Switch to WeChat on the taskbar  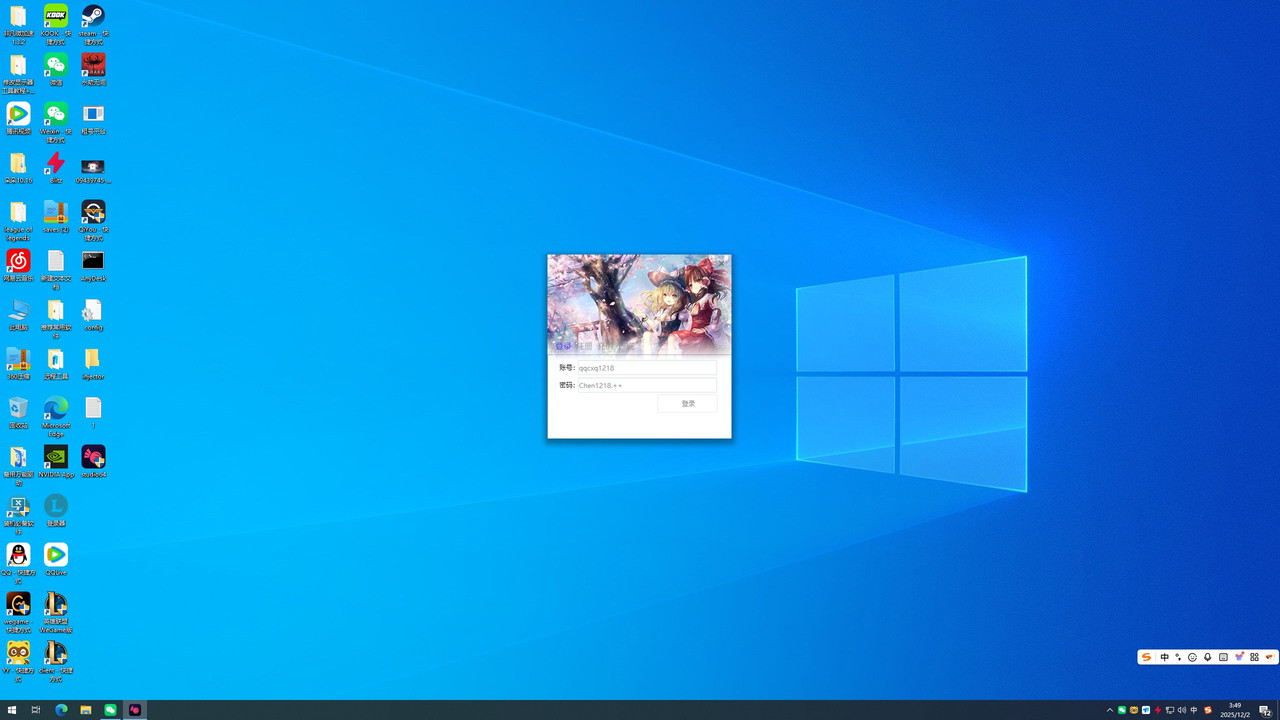pyautogui.click(x=110, y=710)
